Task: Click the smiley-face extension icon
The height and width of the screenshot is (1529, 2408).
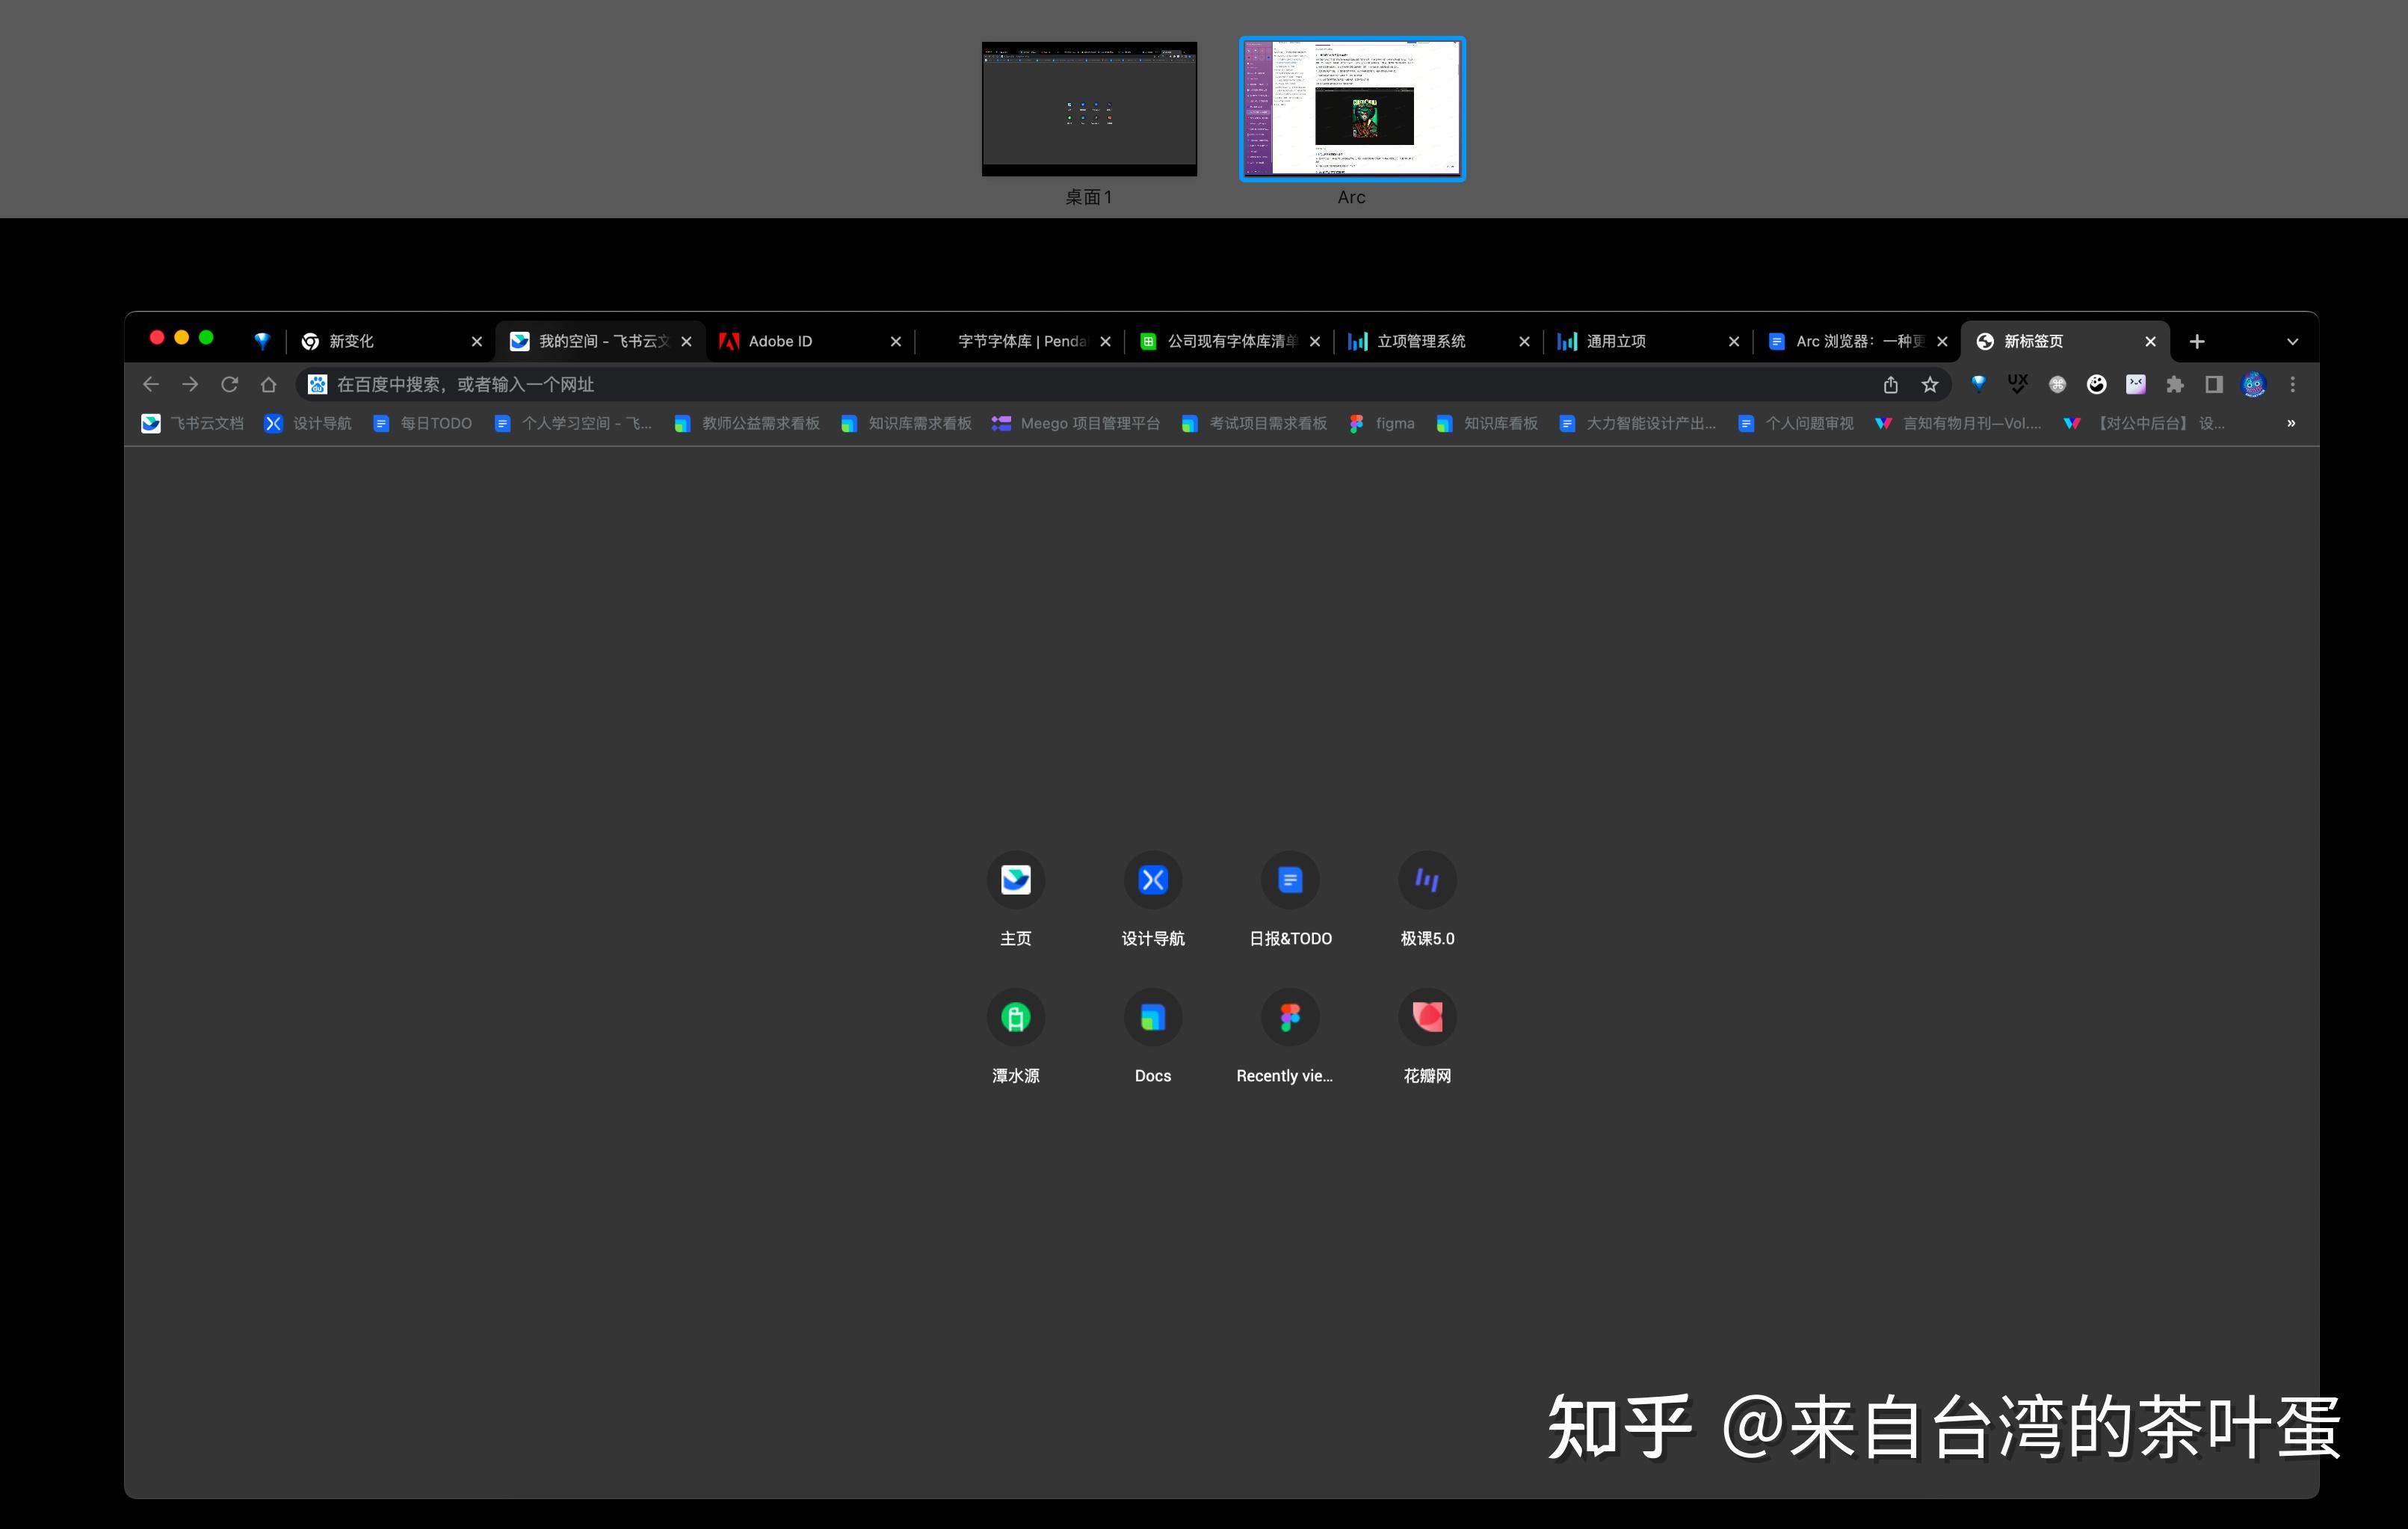Action: (2096, 384)
